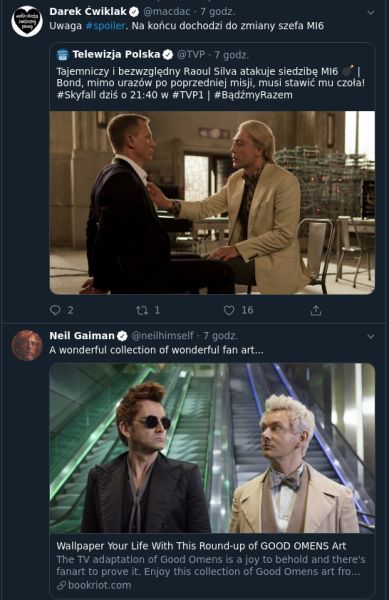Click the quoted TVP tweet text
Viewport: 389px width, 600px height.
tap(211, 83)
